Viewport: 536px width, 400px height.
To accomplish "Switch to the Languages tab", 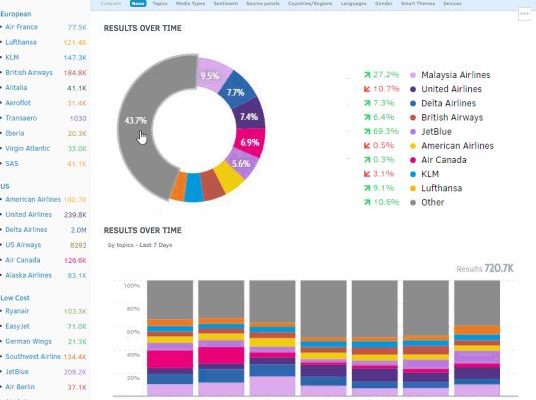I will point(353,3).
